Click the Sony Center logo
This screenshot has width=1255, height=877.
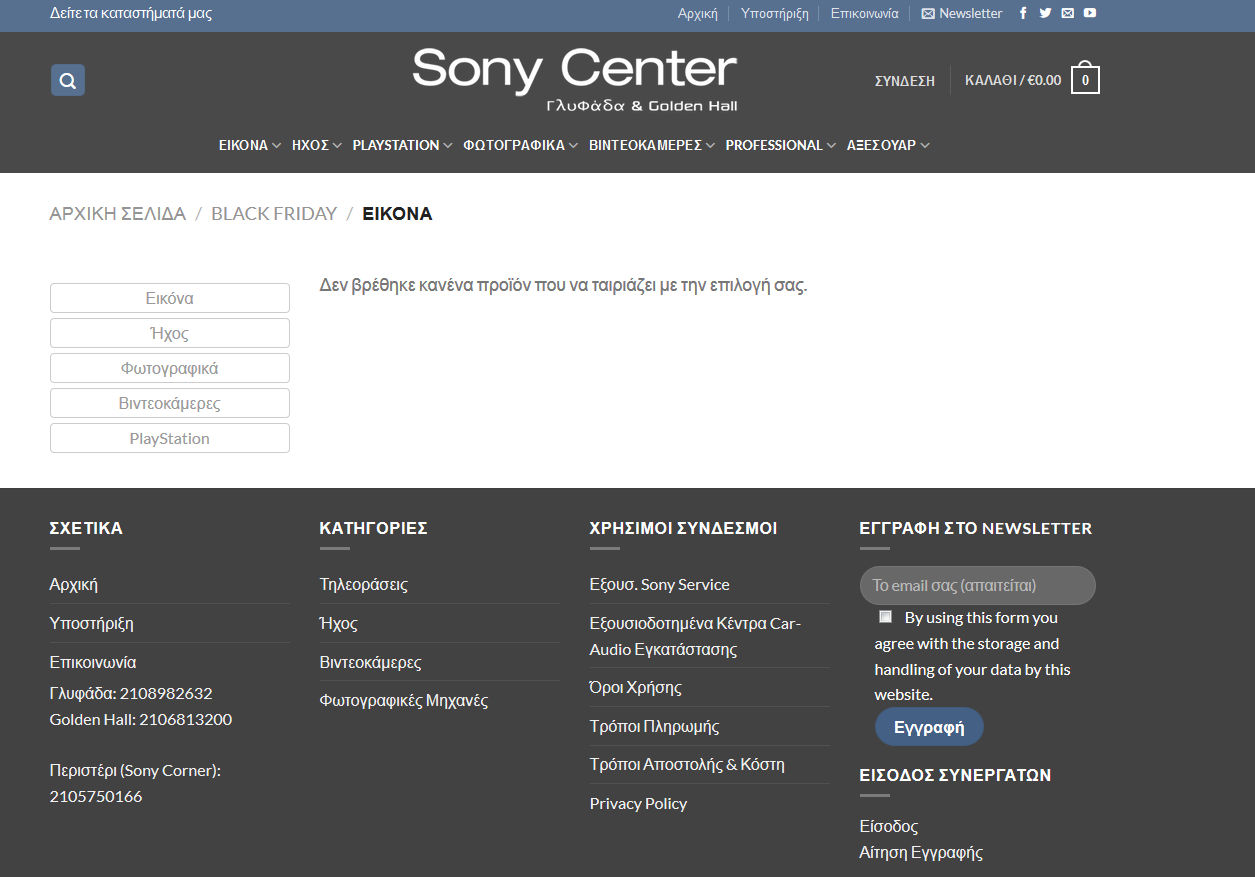coord(575,78)
